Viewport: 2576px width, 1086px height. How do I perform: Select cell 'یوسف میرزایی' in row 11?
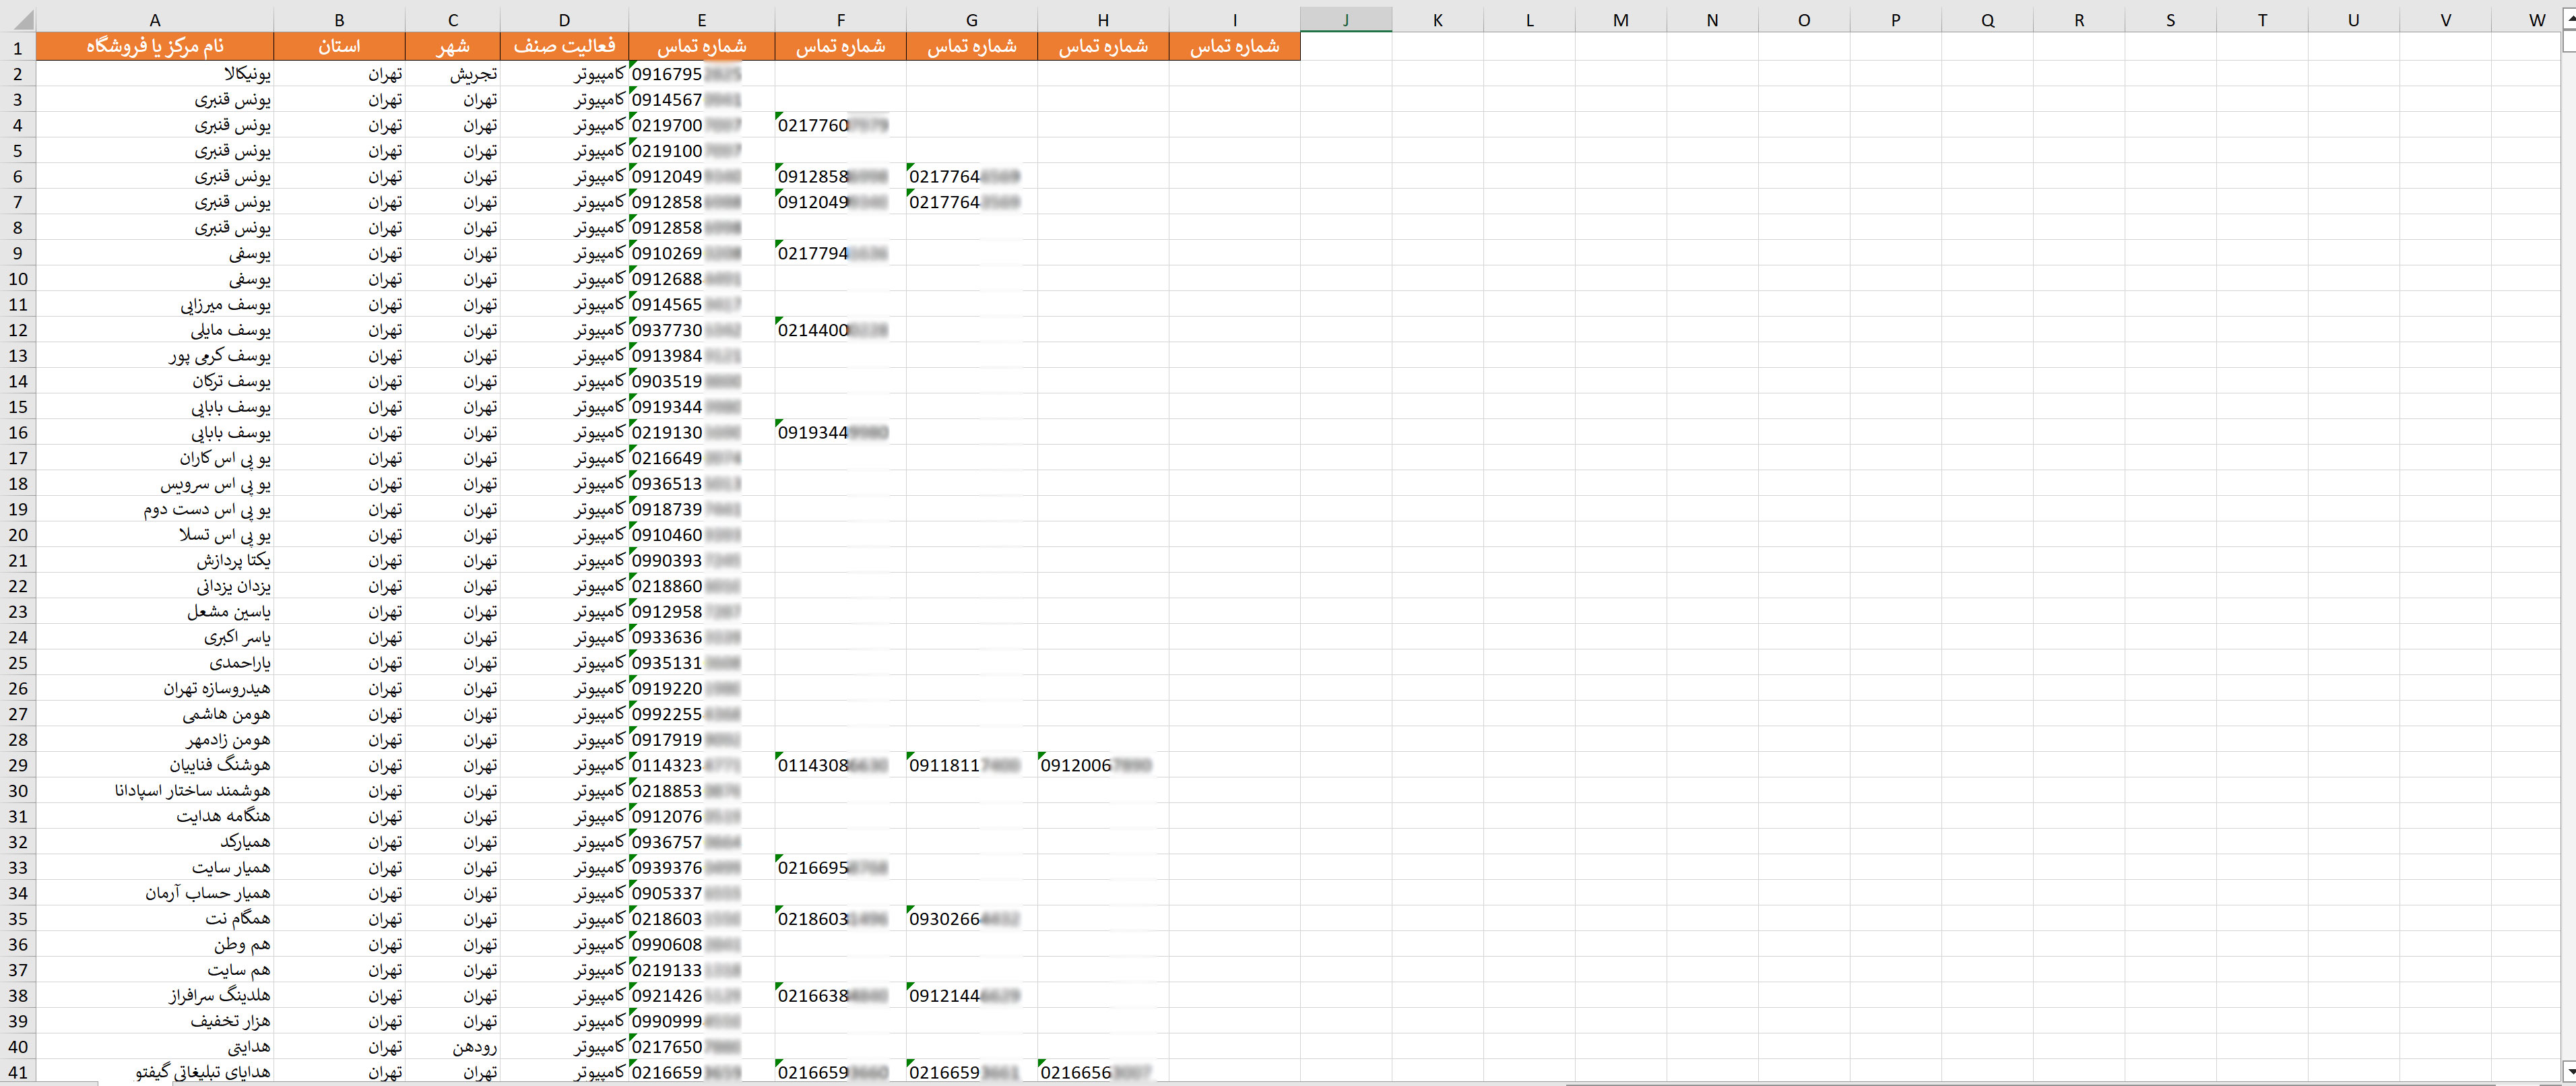pos(155,304)
